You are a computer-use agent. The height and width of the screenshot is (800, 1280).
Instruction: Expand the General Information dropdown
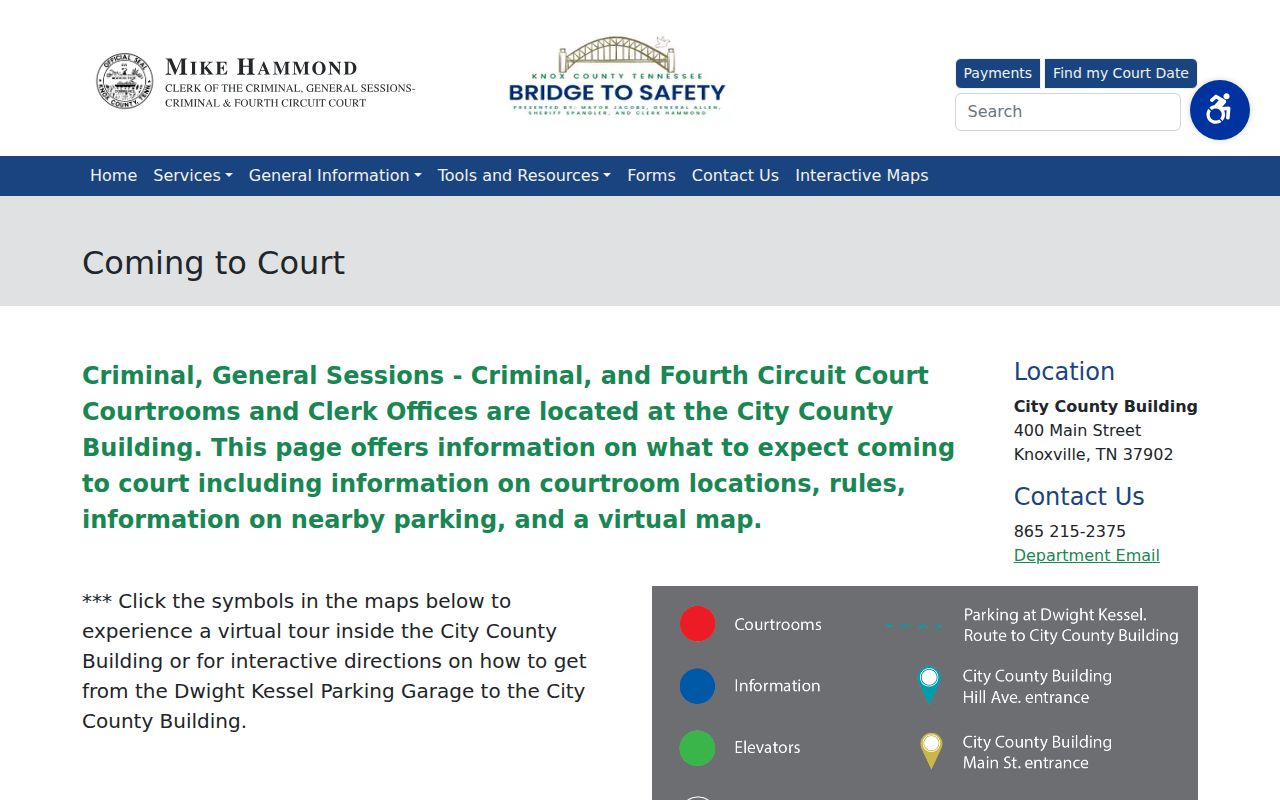tap(335, 175)
